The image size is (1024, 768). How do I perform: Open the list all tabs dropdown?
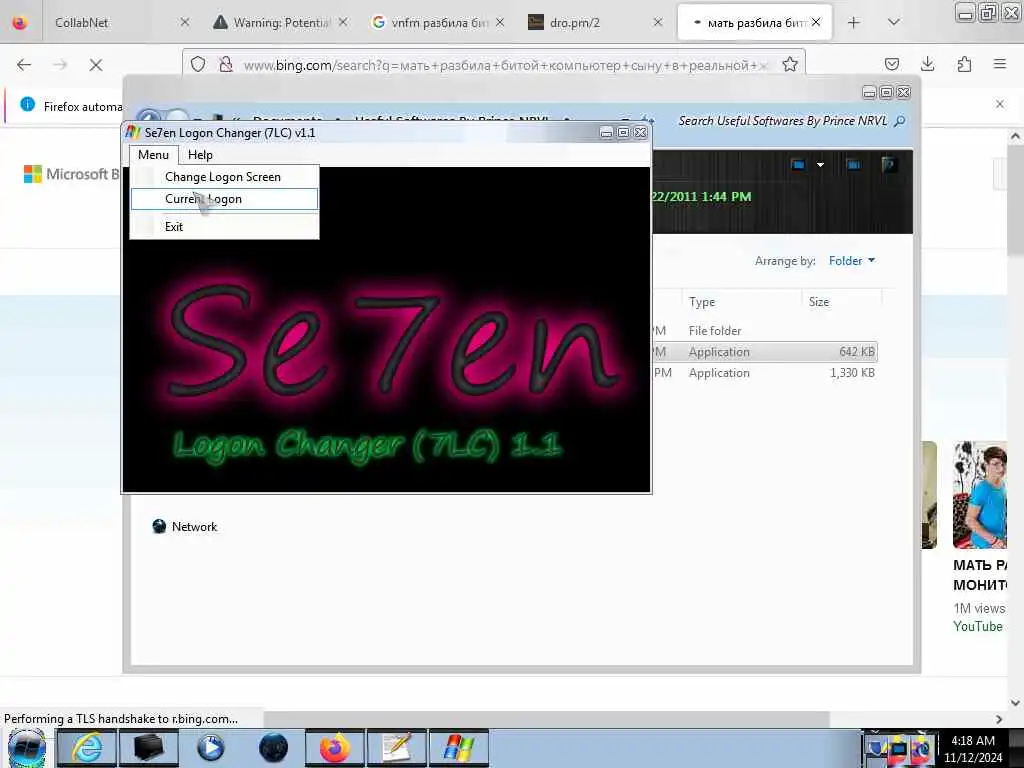pyautogui.click(x=894, y=22)
